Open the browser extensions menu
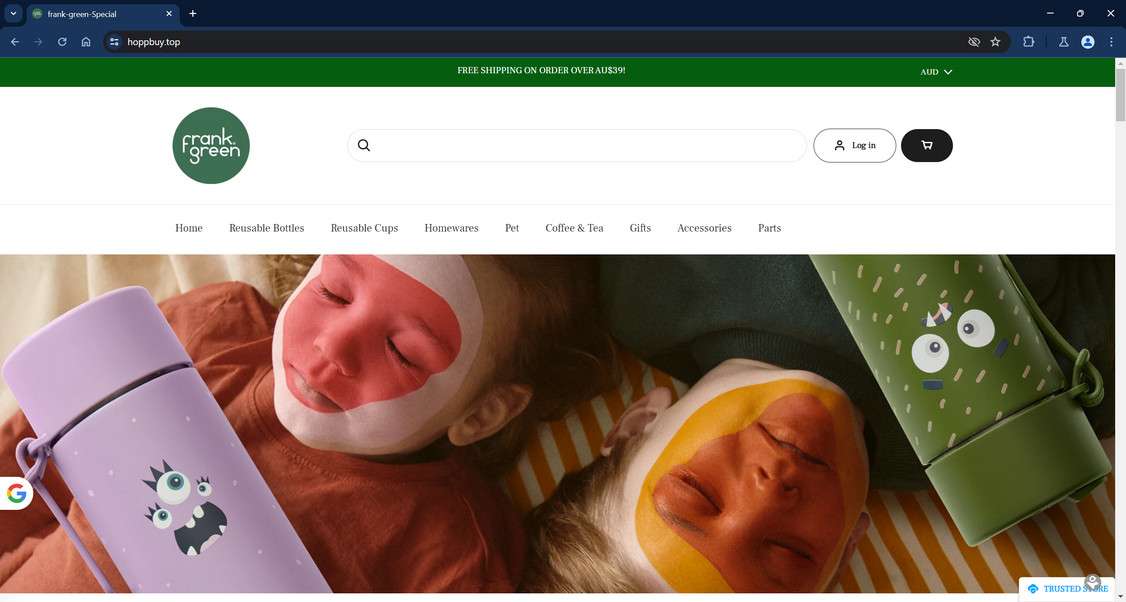1126x602 pixels. pyautogui.click(x=1028, y=42)
